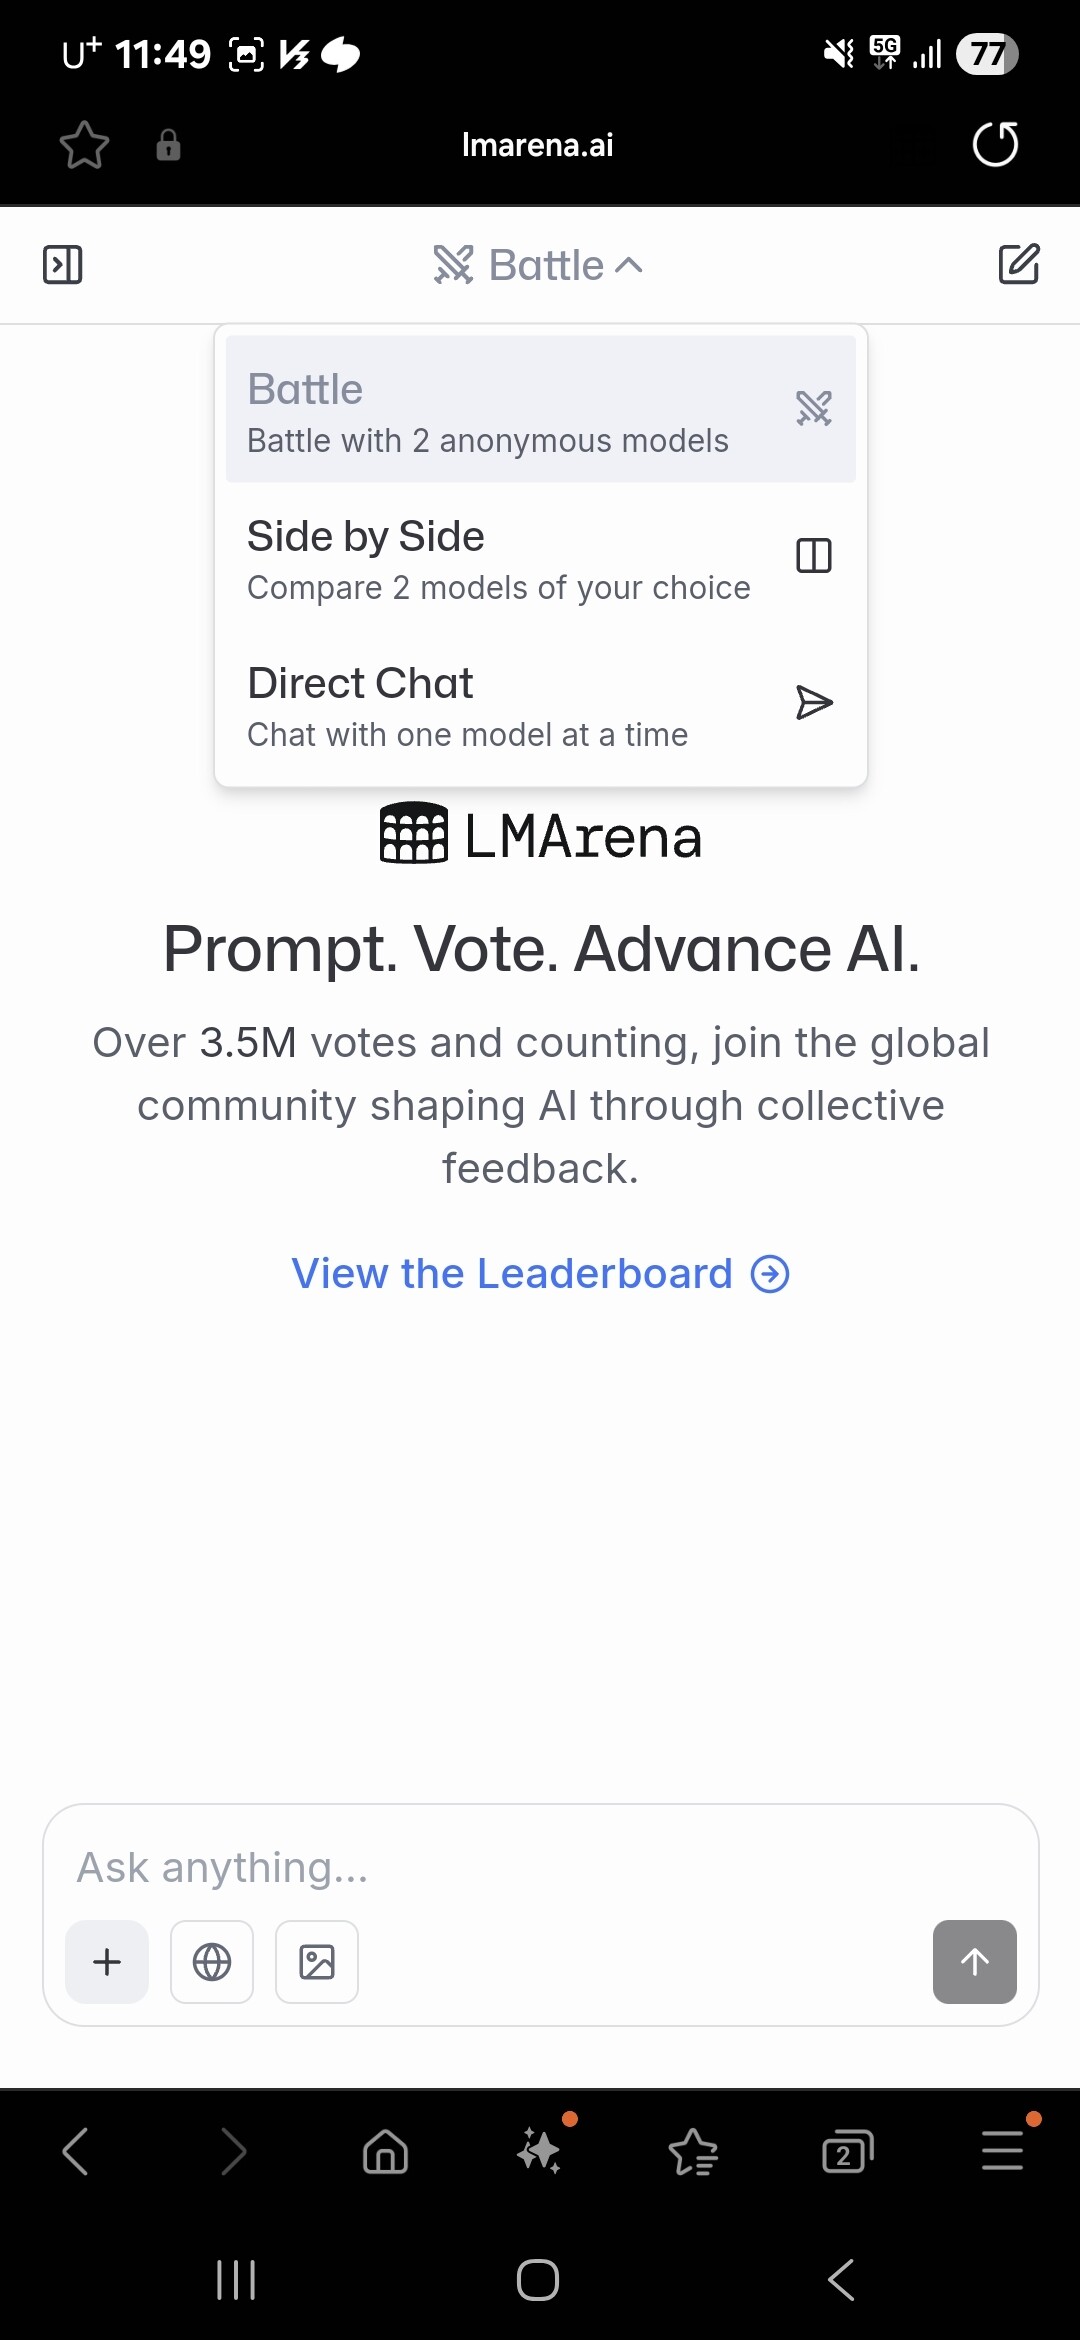Start a new chat with compose icon
This screenshot has width=1080, height=2340.
1019,264
